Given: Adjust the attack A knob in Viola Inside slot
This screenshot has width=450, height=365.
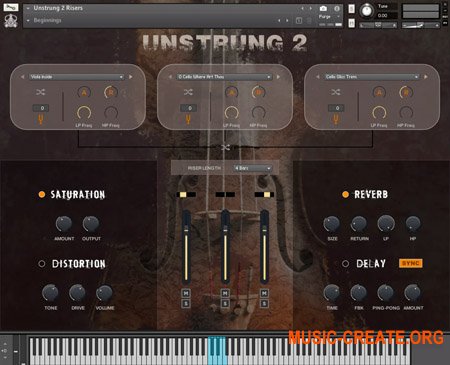Looking at the screenshot, I should coord(84,92).
